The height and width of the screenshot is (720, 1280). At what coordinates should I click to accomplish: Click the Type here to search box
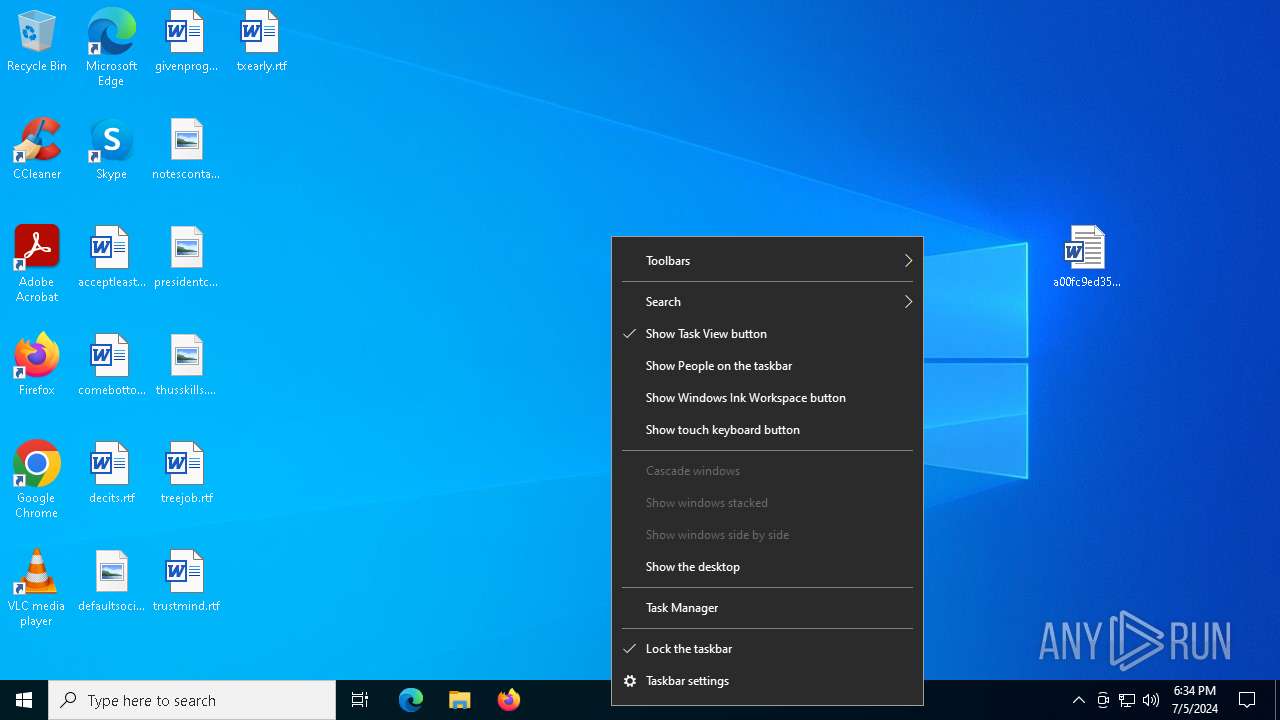192,700
